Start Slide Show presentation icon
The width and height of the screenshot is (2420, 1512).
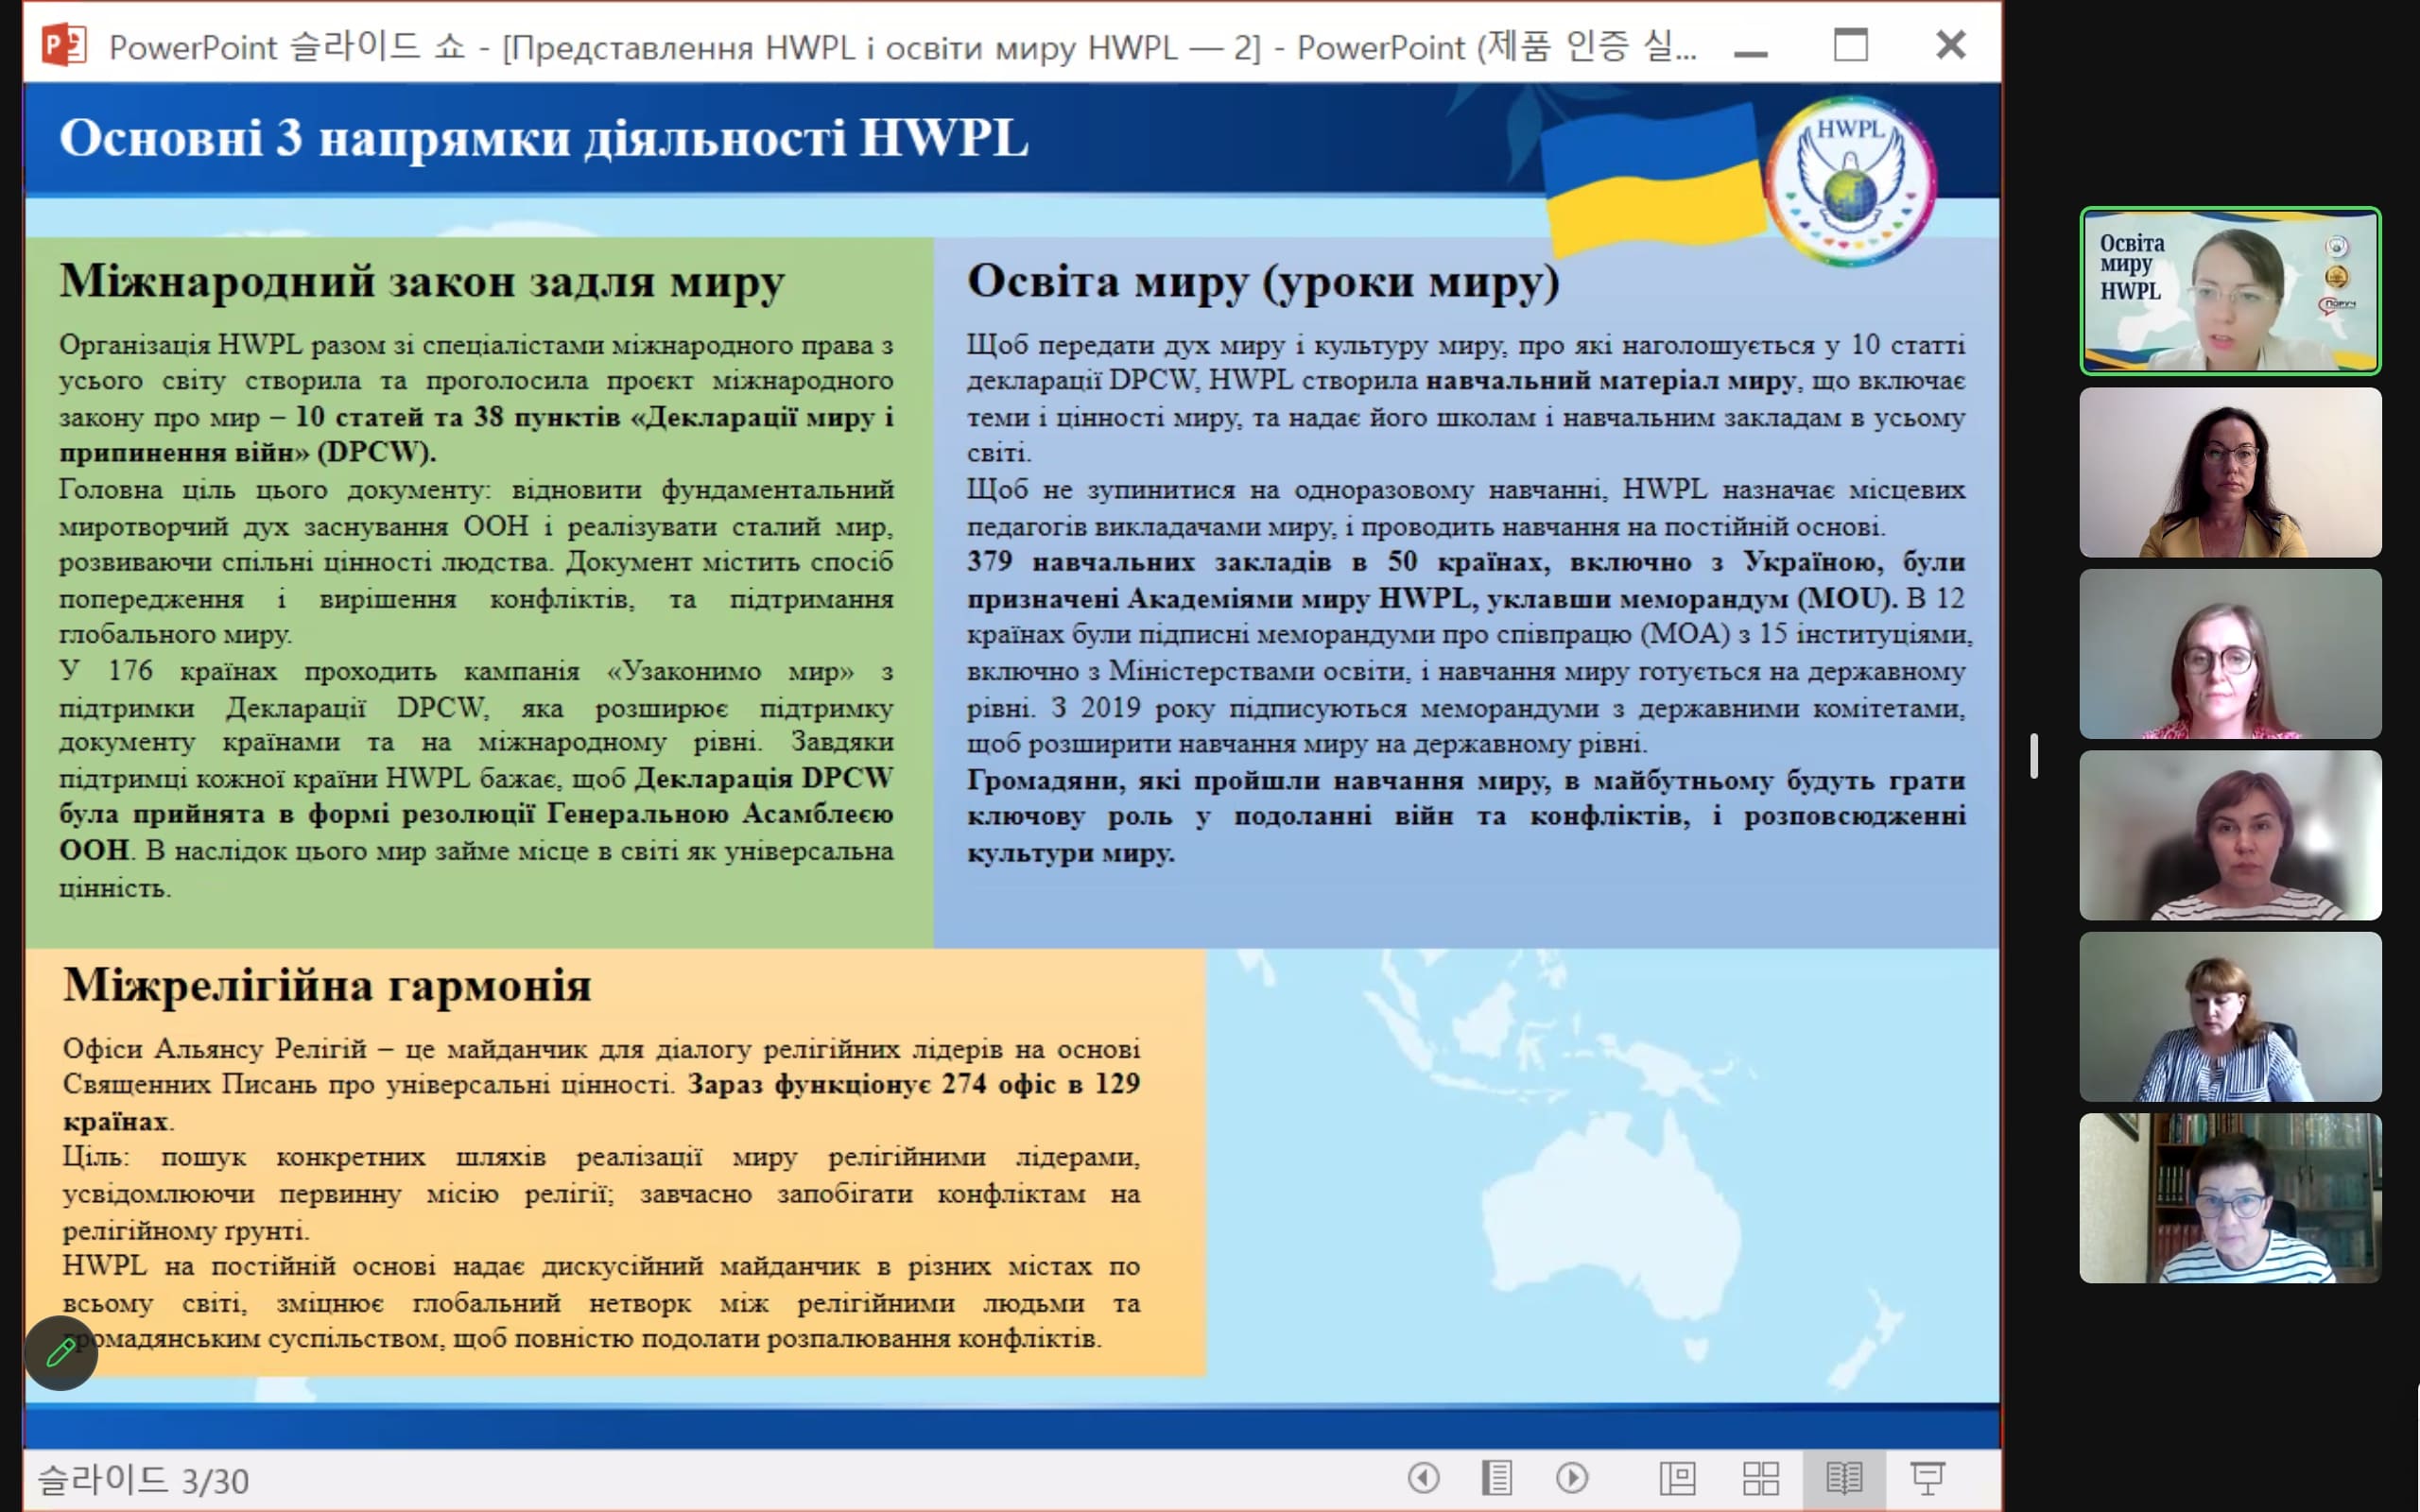(x=1927, y=1478)
